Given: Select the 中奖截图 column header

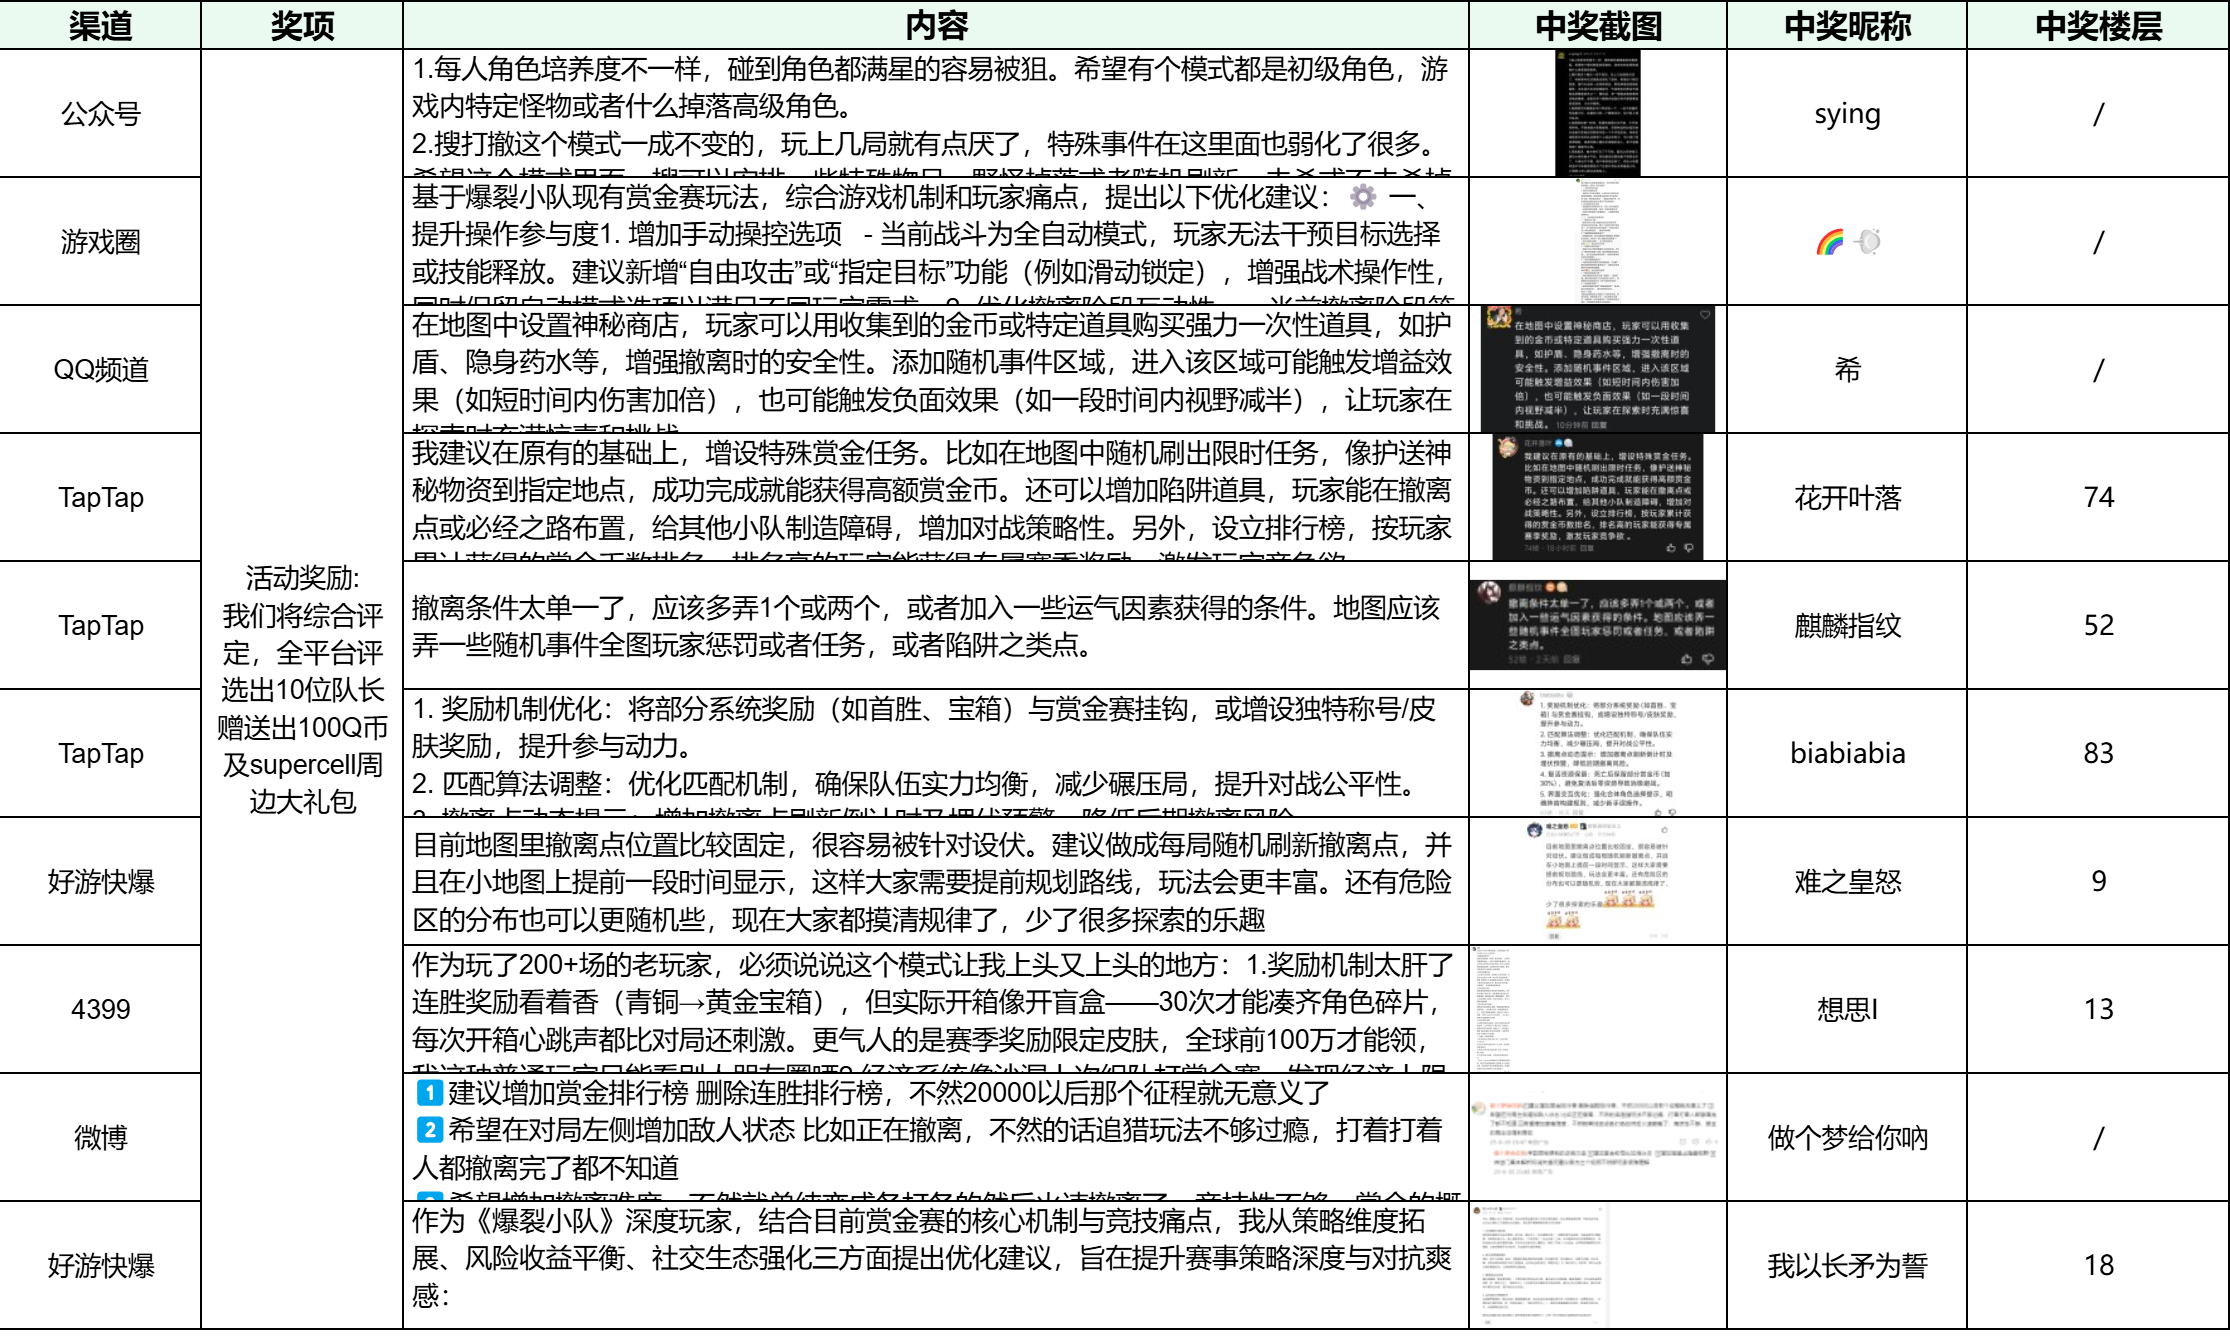Looking at the screenshot, I should click(1598, 25).
